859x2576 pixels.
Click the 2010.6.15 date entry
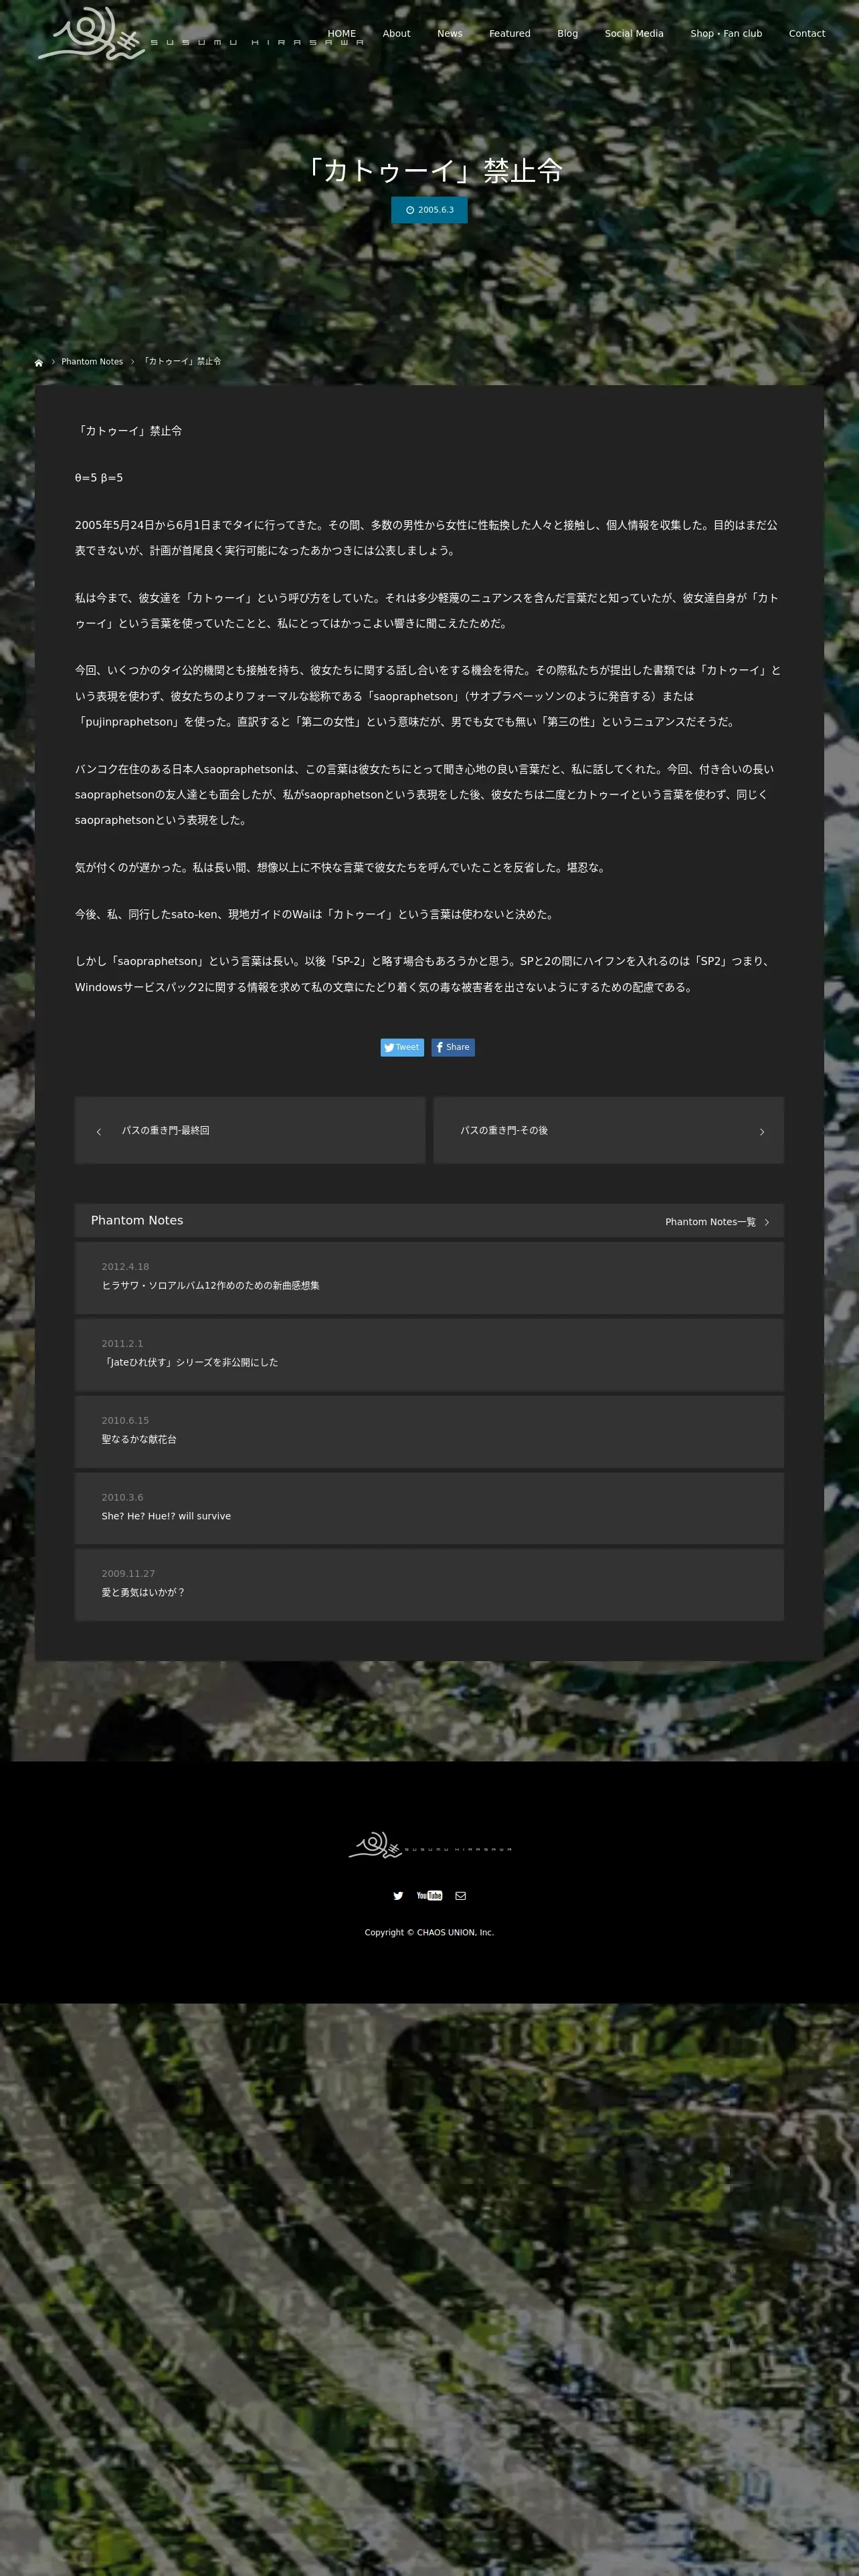tap(125, 1420)
